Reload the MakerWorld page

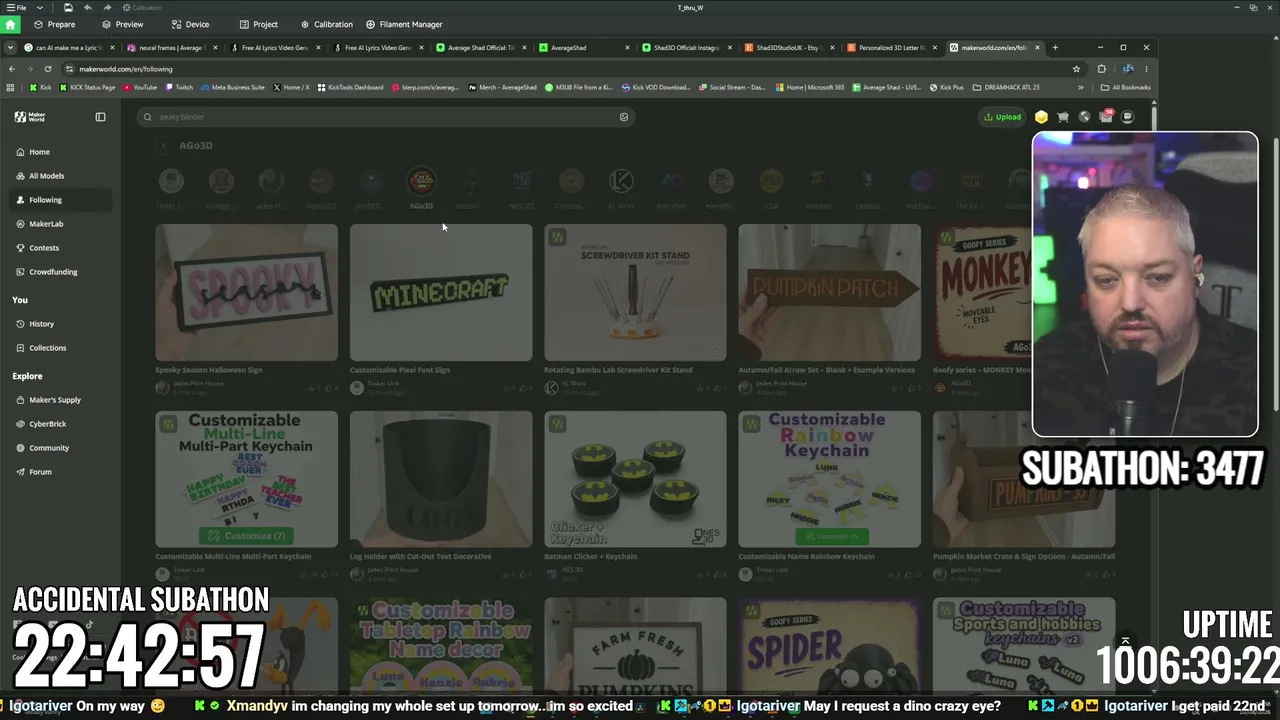coord(47,69)
